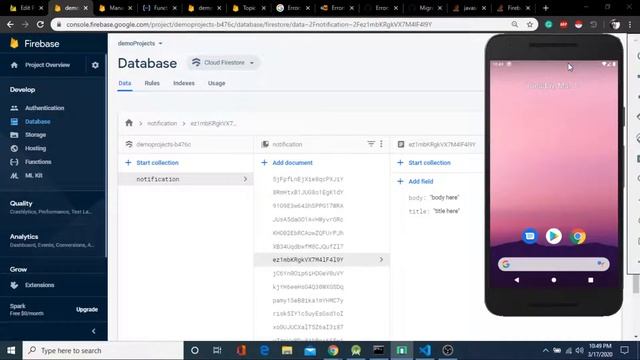Open Authentication in the sidebar
Screen dimensions: 640x360
point(44,108)
